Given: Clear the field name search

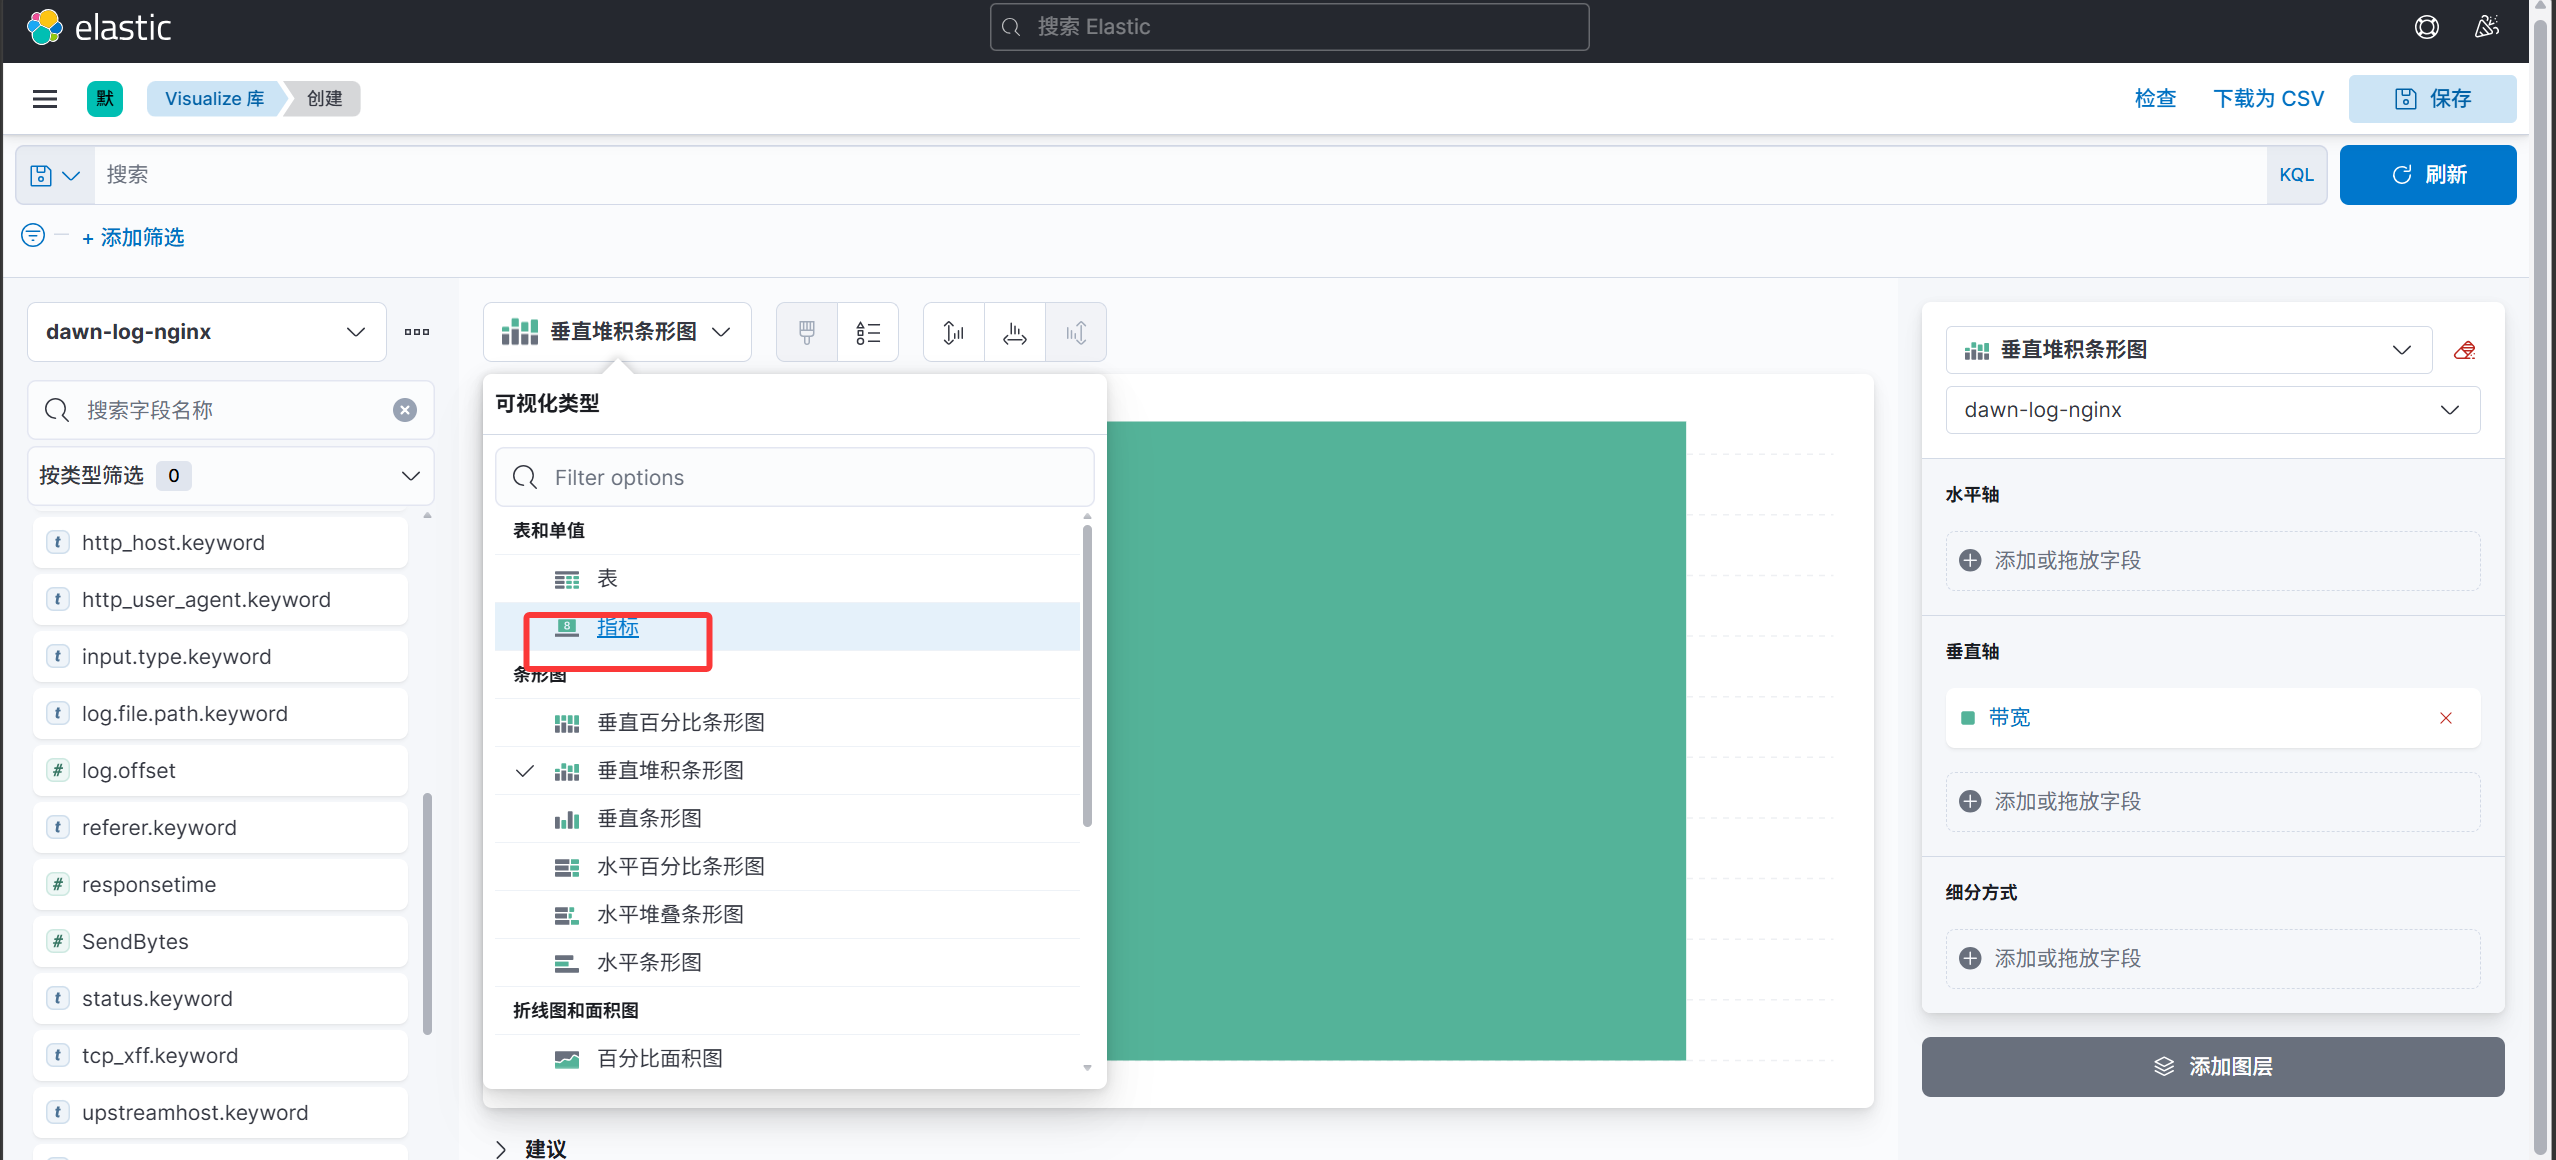Looking at the screenshot, I should click(405, 410).
